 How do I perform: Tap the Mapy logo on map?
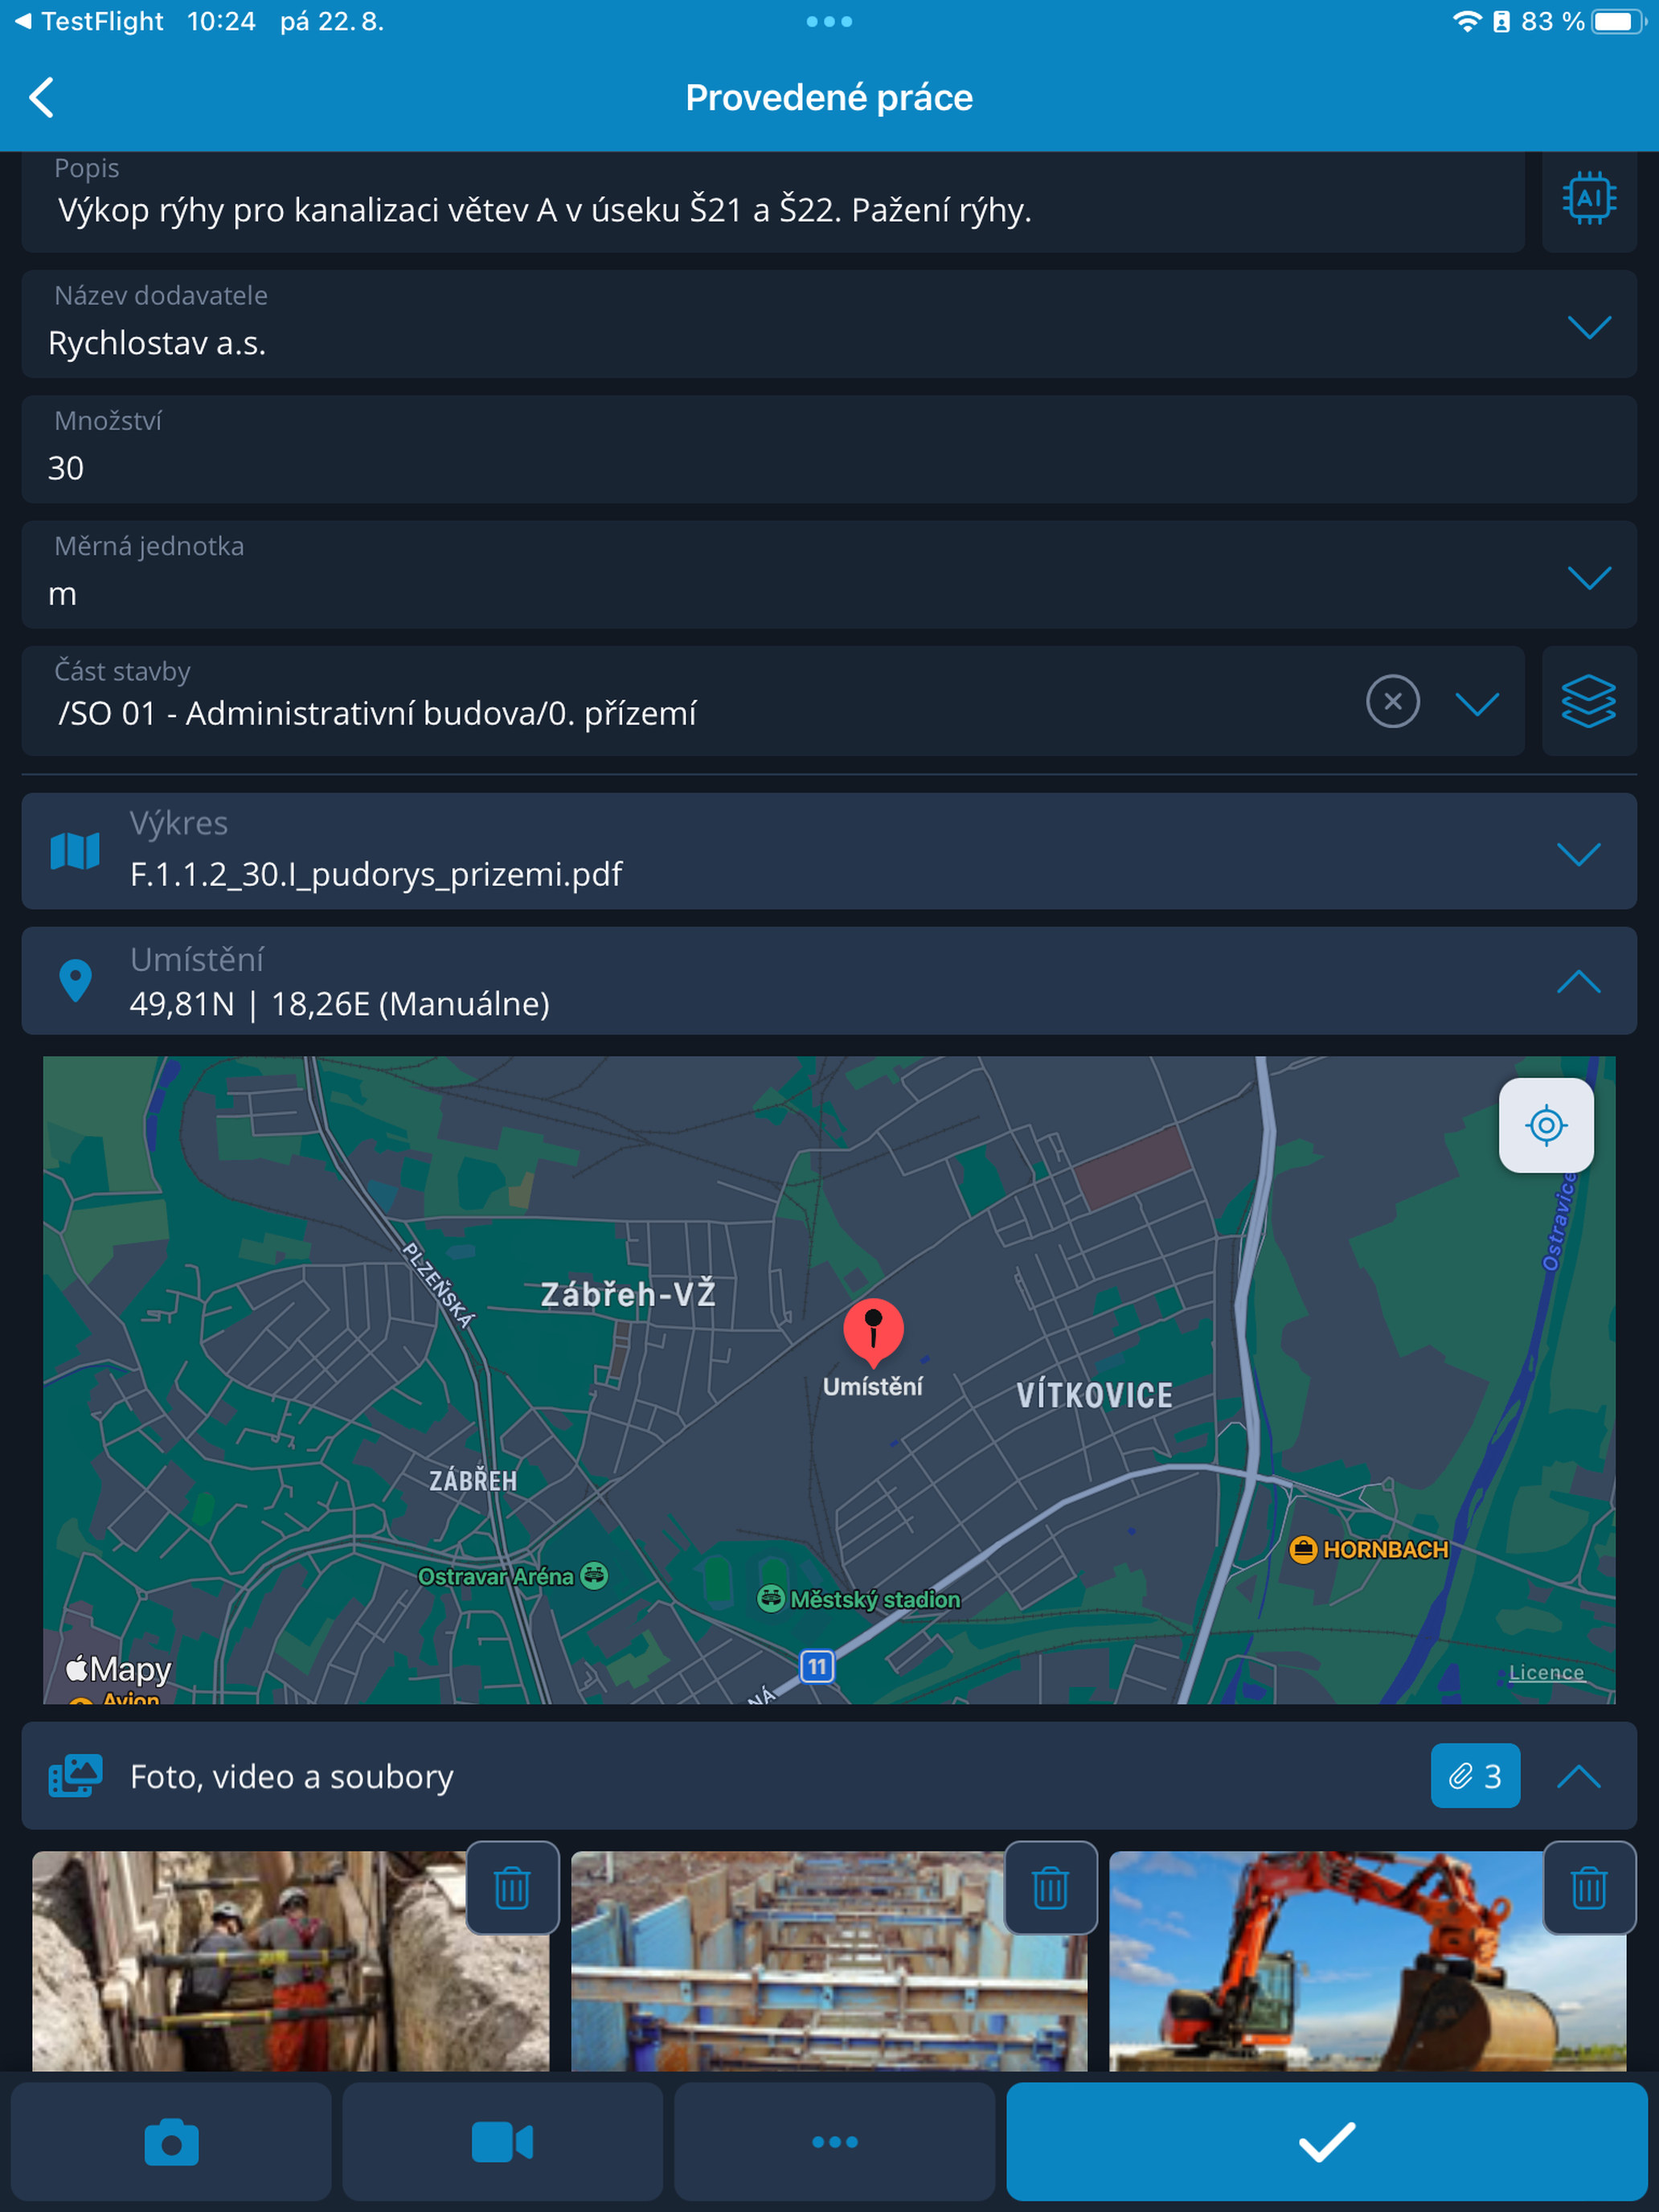tap(118, 1668)
